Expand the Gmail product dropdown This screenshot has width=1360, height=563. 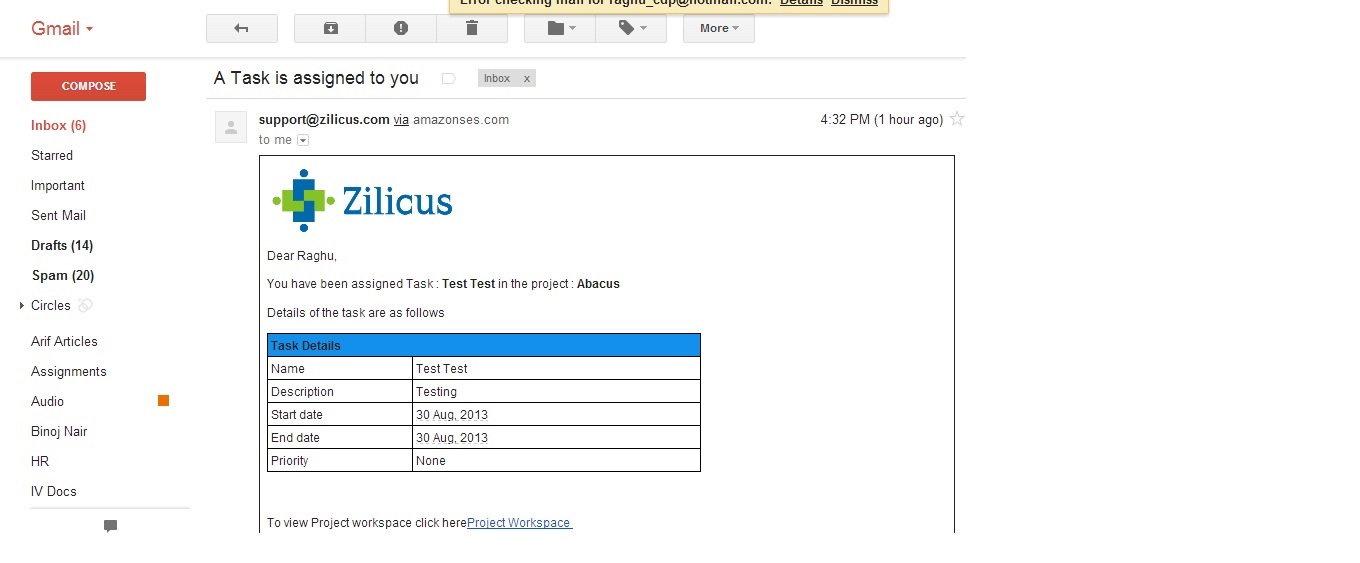62,29
